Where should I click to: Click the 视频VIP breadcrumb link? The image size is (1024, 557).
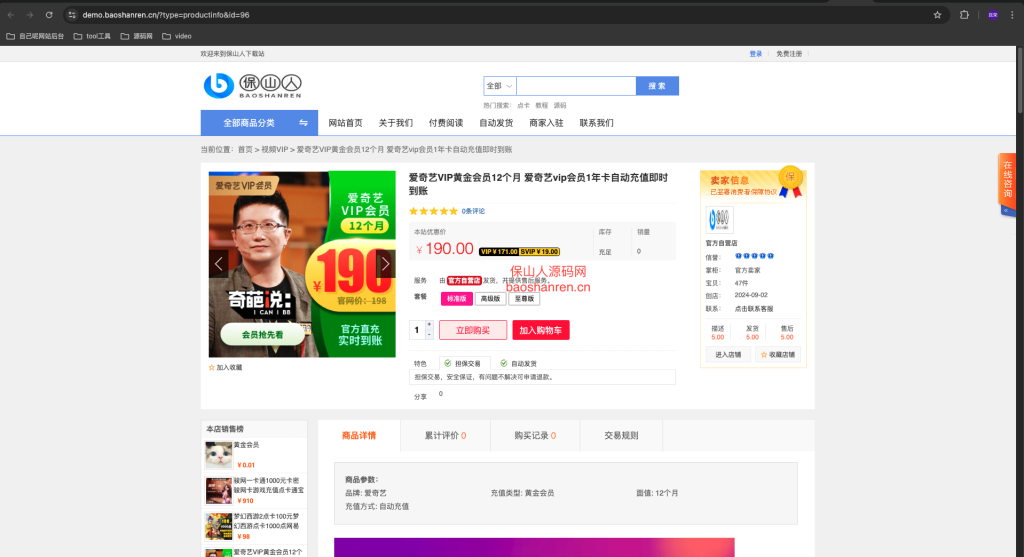point(275,150)
